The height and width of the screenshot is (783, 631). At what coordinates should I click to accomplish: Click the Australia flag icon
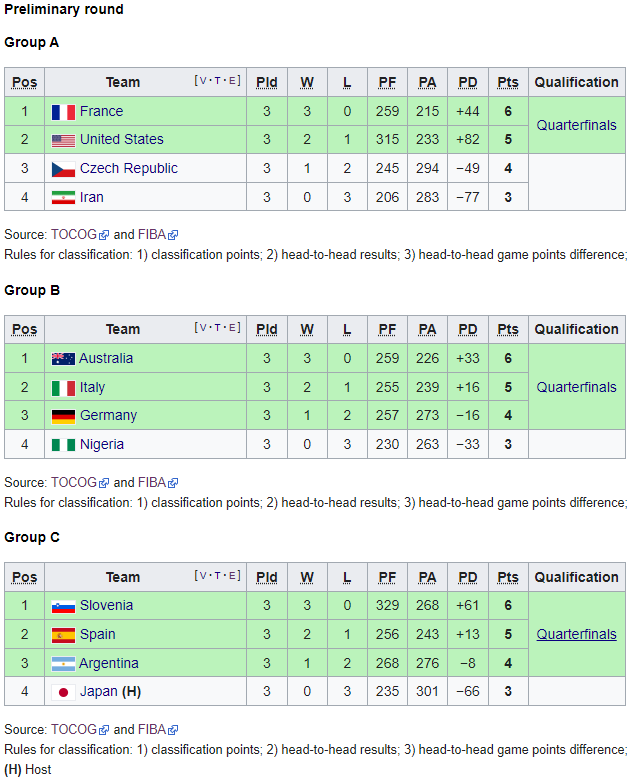click(x=63, y=359)
